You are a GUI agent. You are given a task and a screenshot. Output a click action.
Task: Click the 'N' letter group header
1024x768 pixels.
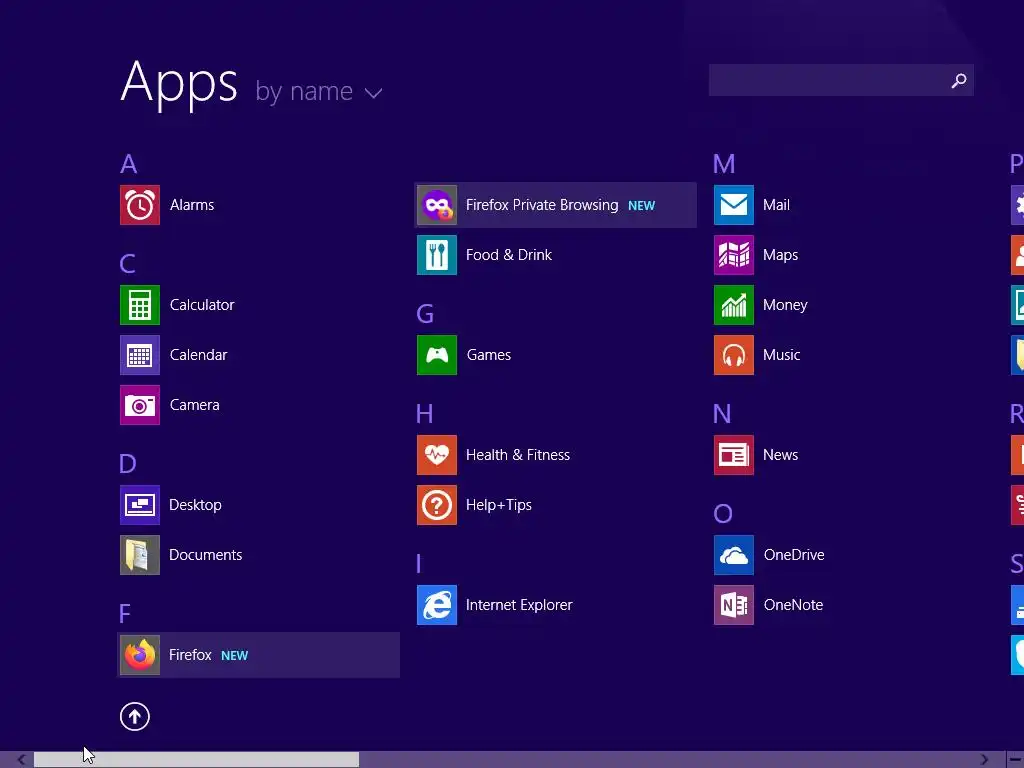click(722, 414)
